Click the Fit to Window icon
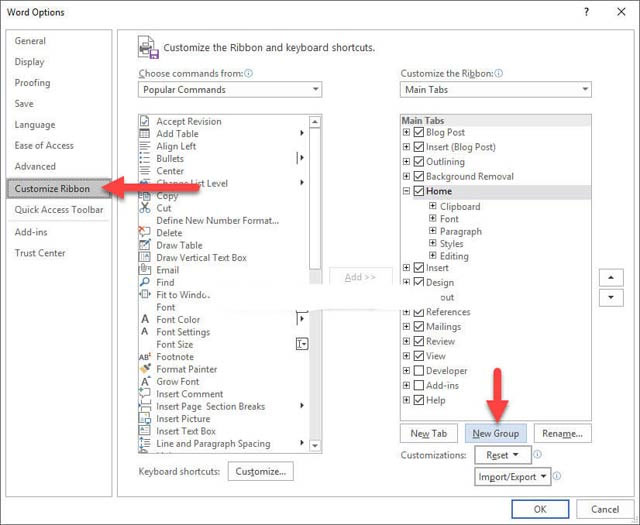Image resolution: width=640 pixels, height=525 pixels. point(144,294)
